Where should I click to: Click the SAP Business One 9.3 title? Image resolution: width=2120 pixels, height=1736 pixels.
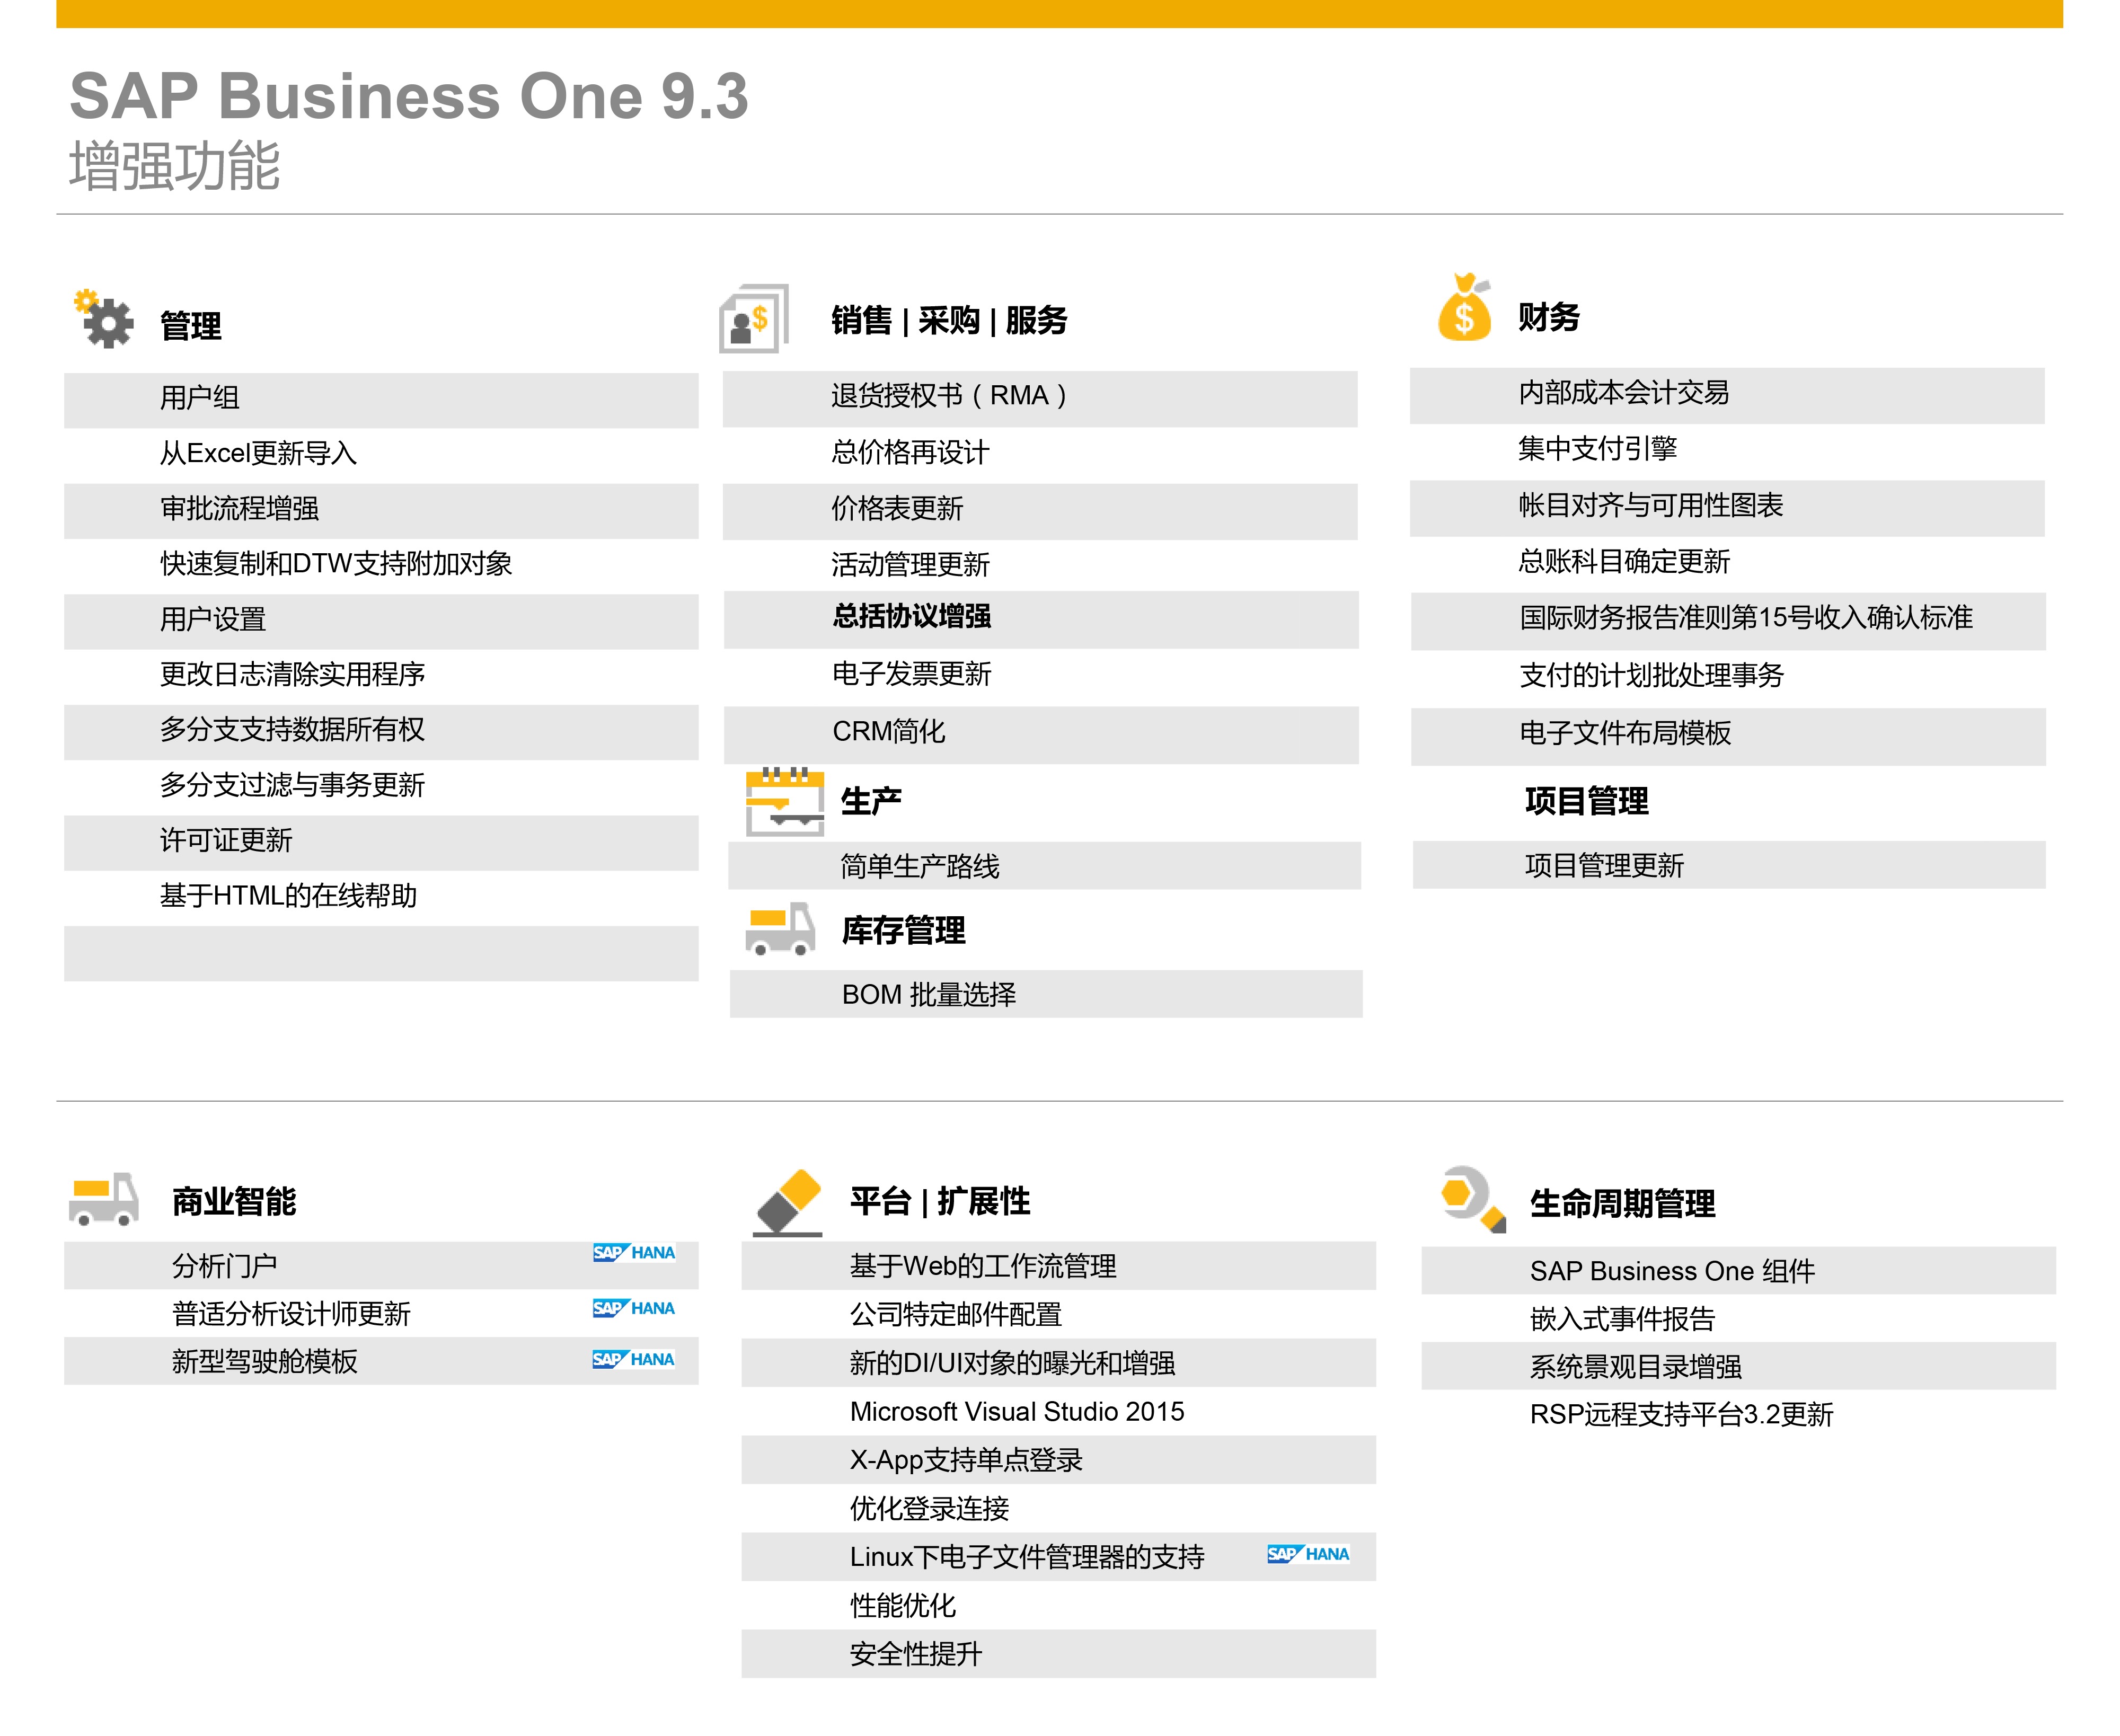[x=409, y=97]
